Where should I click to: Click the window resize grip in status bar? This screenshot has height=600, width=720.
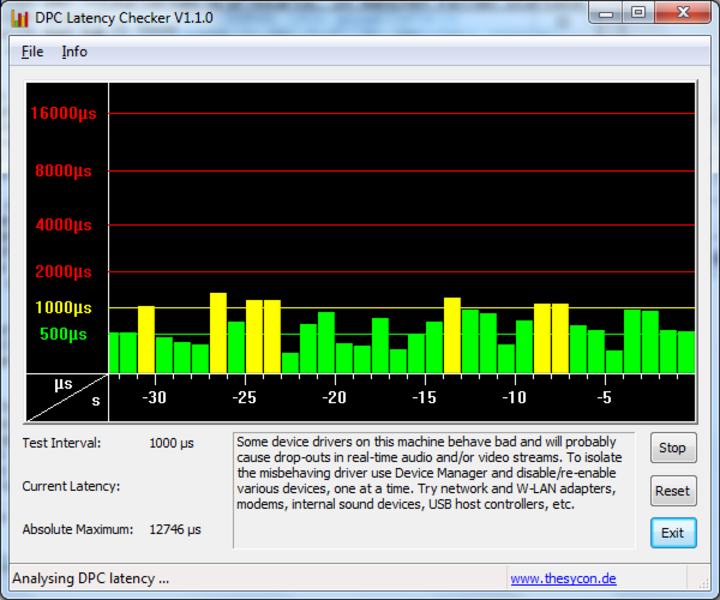click(x=703, y=583)
